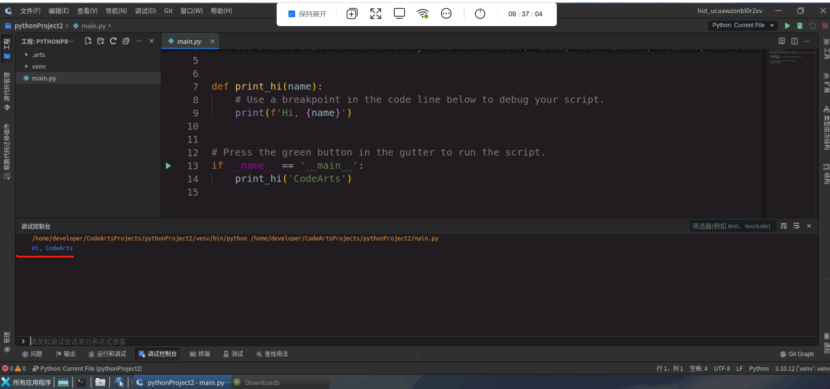Click Python: Current File (pythonProject2) in status bar

[x=87, y=368]
